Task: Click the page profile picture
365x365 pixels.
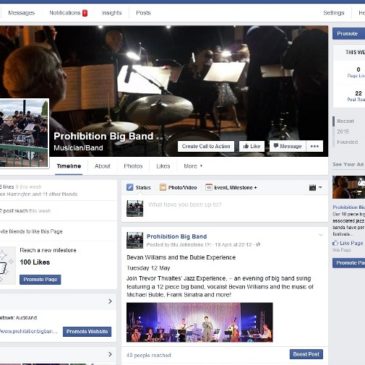Action: (x=24, y=133)
